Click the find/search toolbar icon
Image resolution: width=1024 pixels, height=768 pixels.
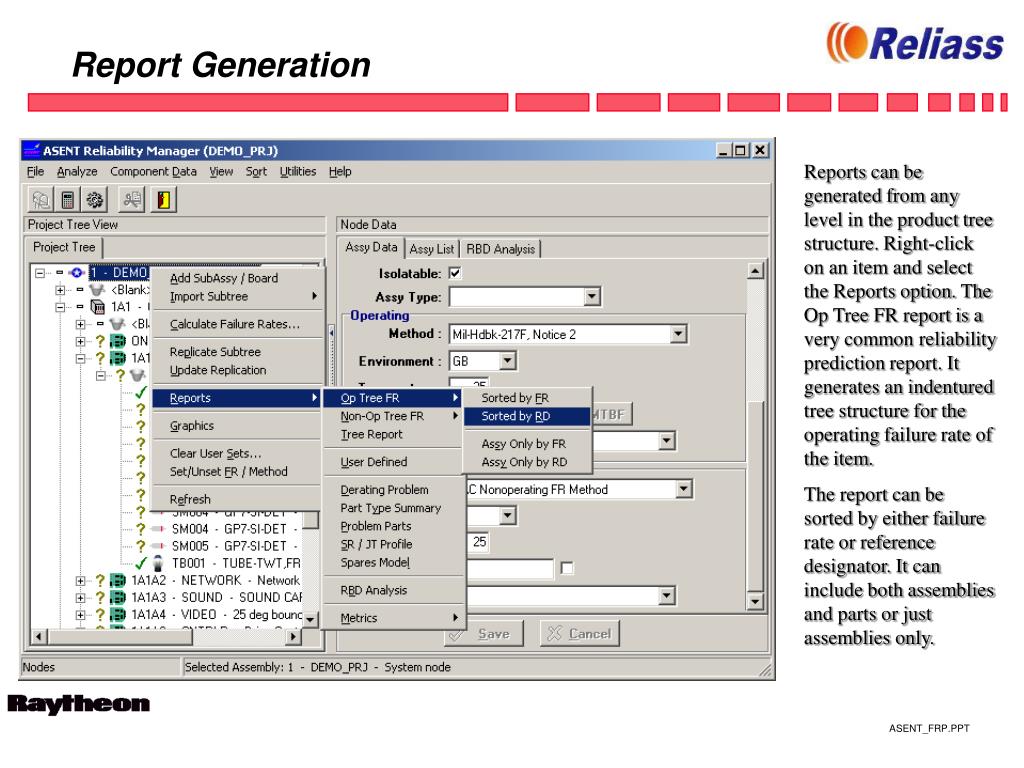click(x=133, y=199)
